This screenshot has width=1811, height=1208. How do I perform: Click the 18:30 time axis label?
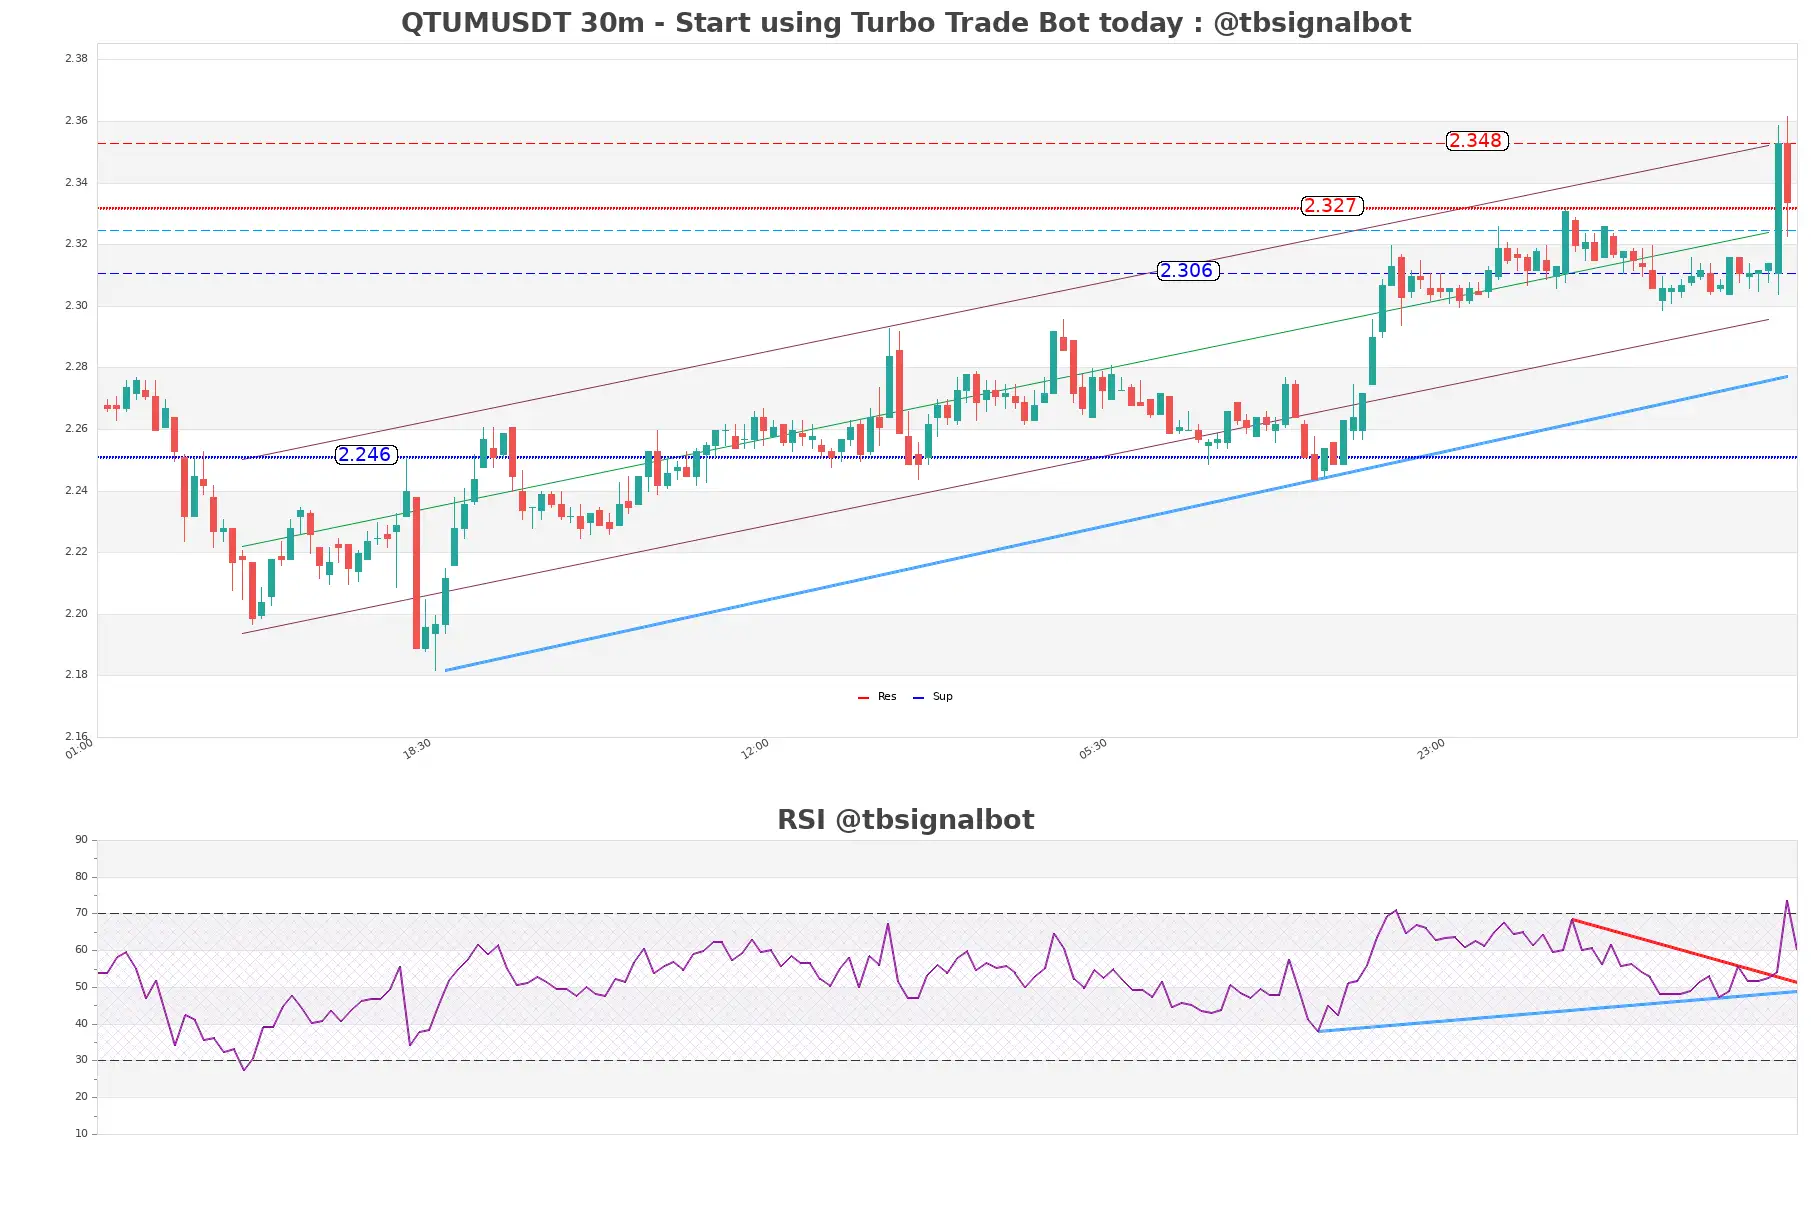[x=417, y=749]
